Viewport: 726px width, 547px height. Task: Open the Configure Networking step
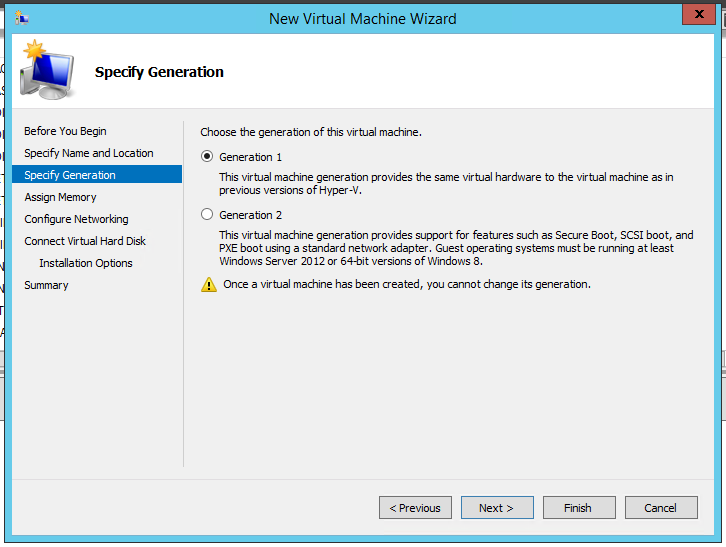76,219
